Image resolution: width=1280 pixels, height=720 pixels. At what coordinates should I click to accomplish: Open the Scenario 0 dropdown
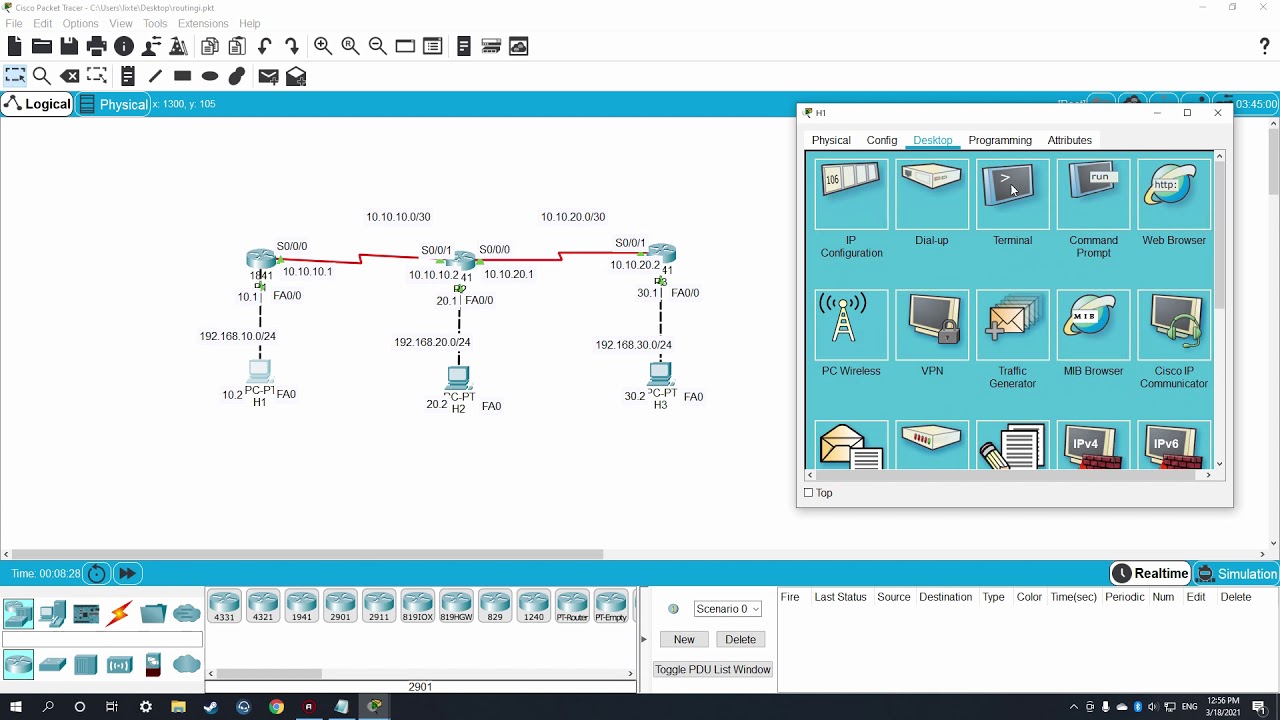click(x=728, y=609)
